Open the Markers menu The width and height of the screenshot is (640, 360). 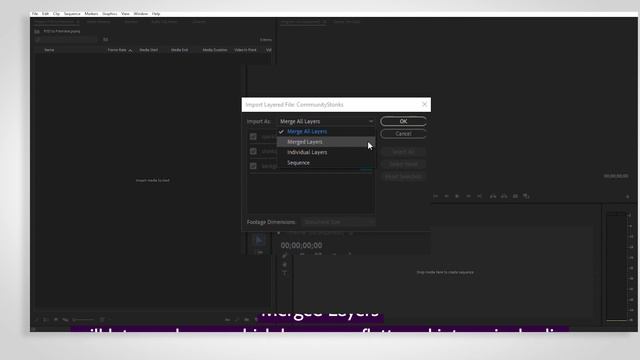(x=91, y=14)
